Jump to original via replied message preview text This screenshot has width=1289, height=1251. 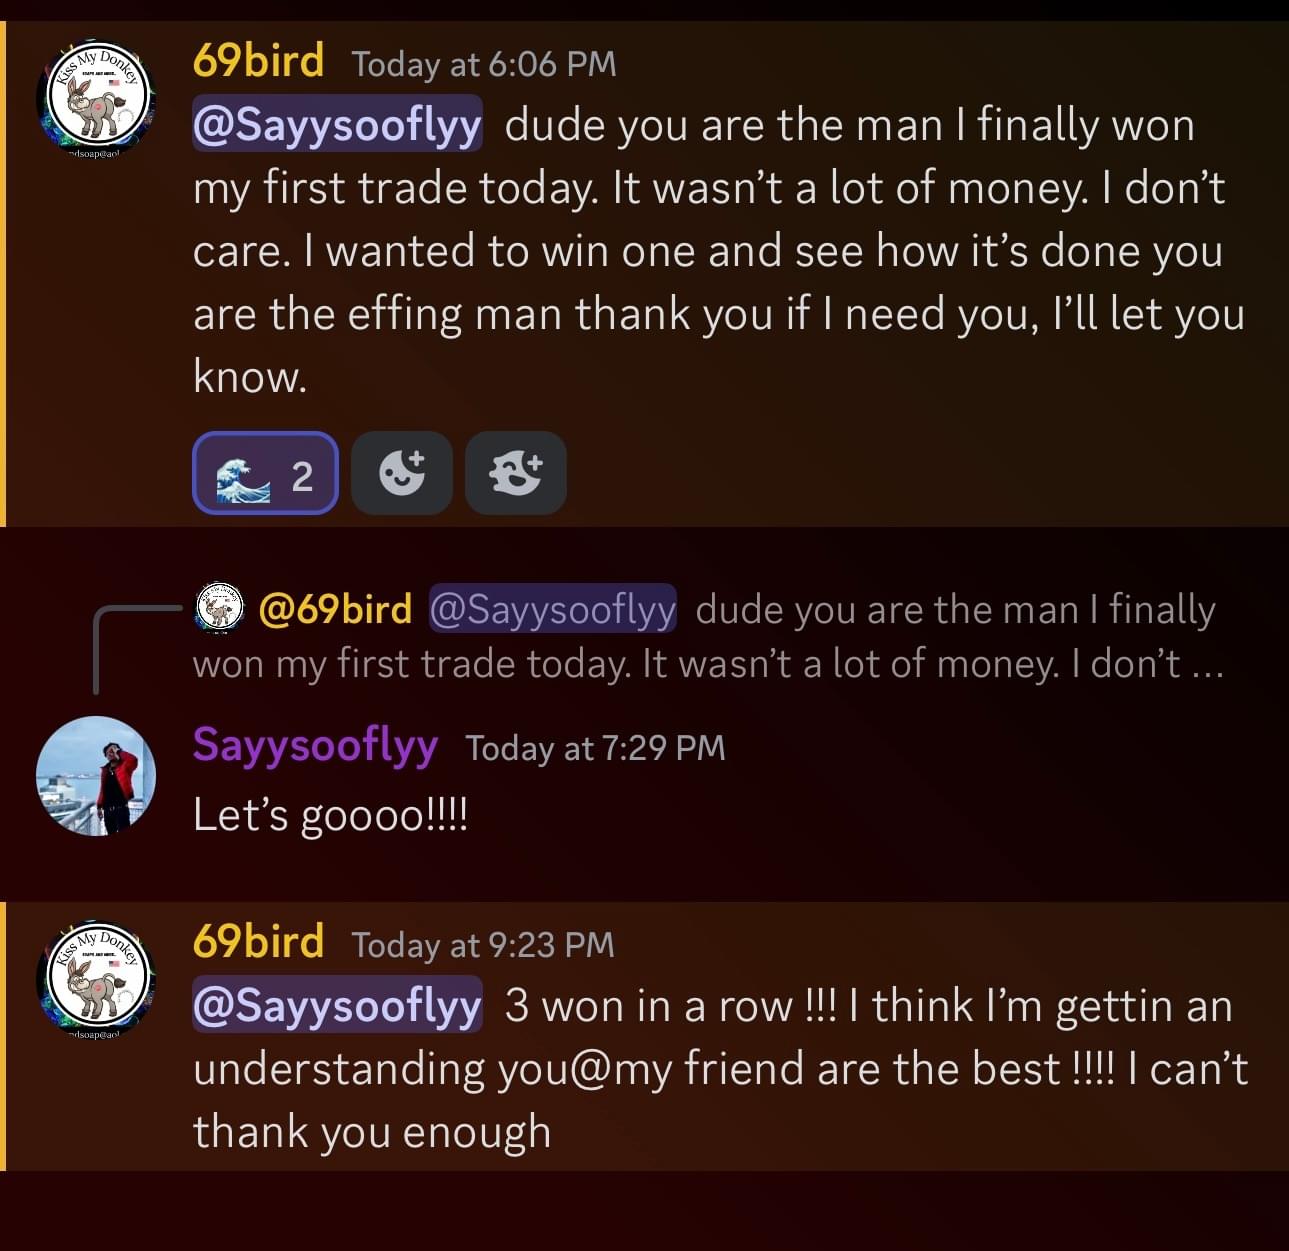click(x=708, y=637)
